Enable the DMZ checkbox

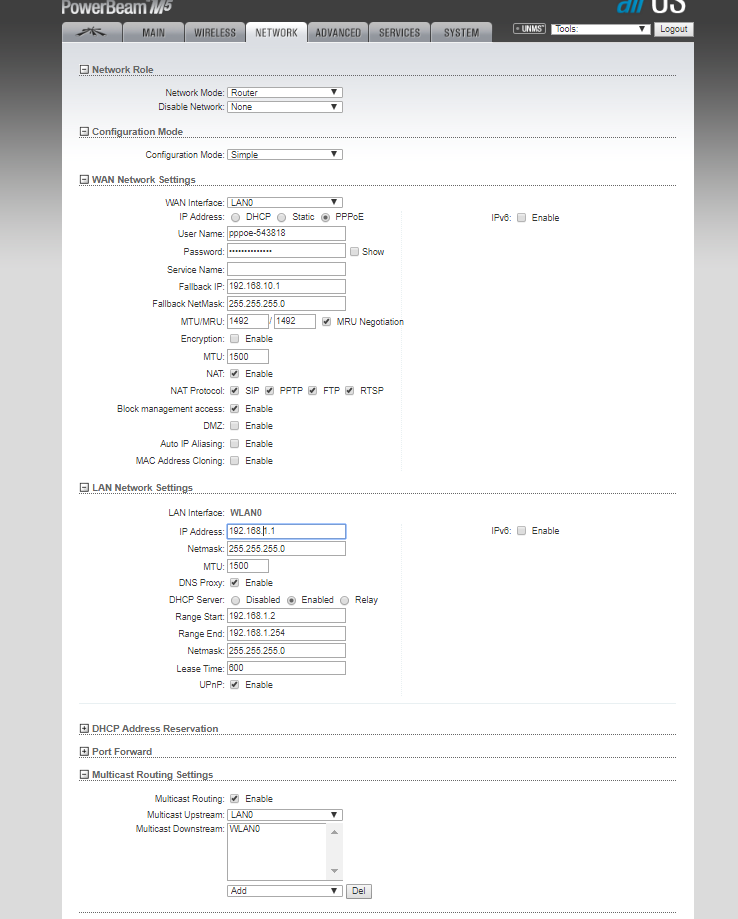pos(234,426)
